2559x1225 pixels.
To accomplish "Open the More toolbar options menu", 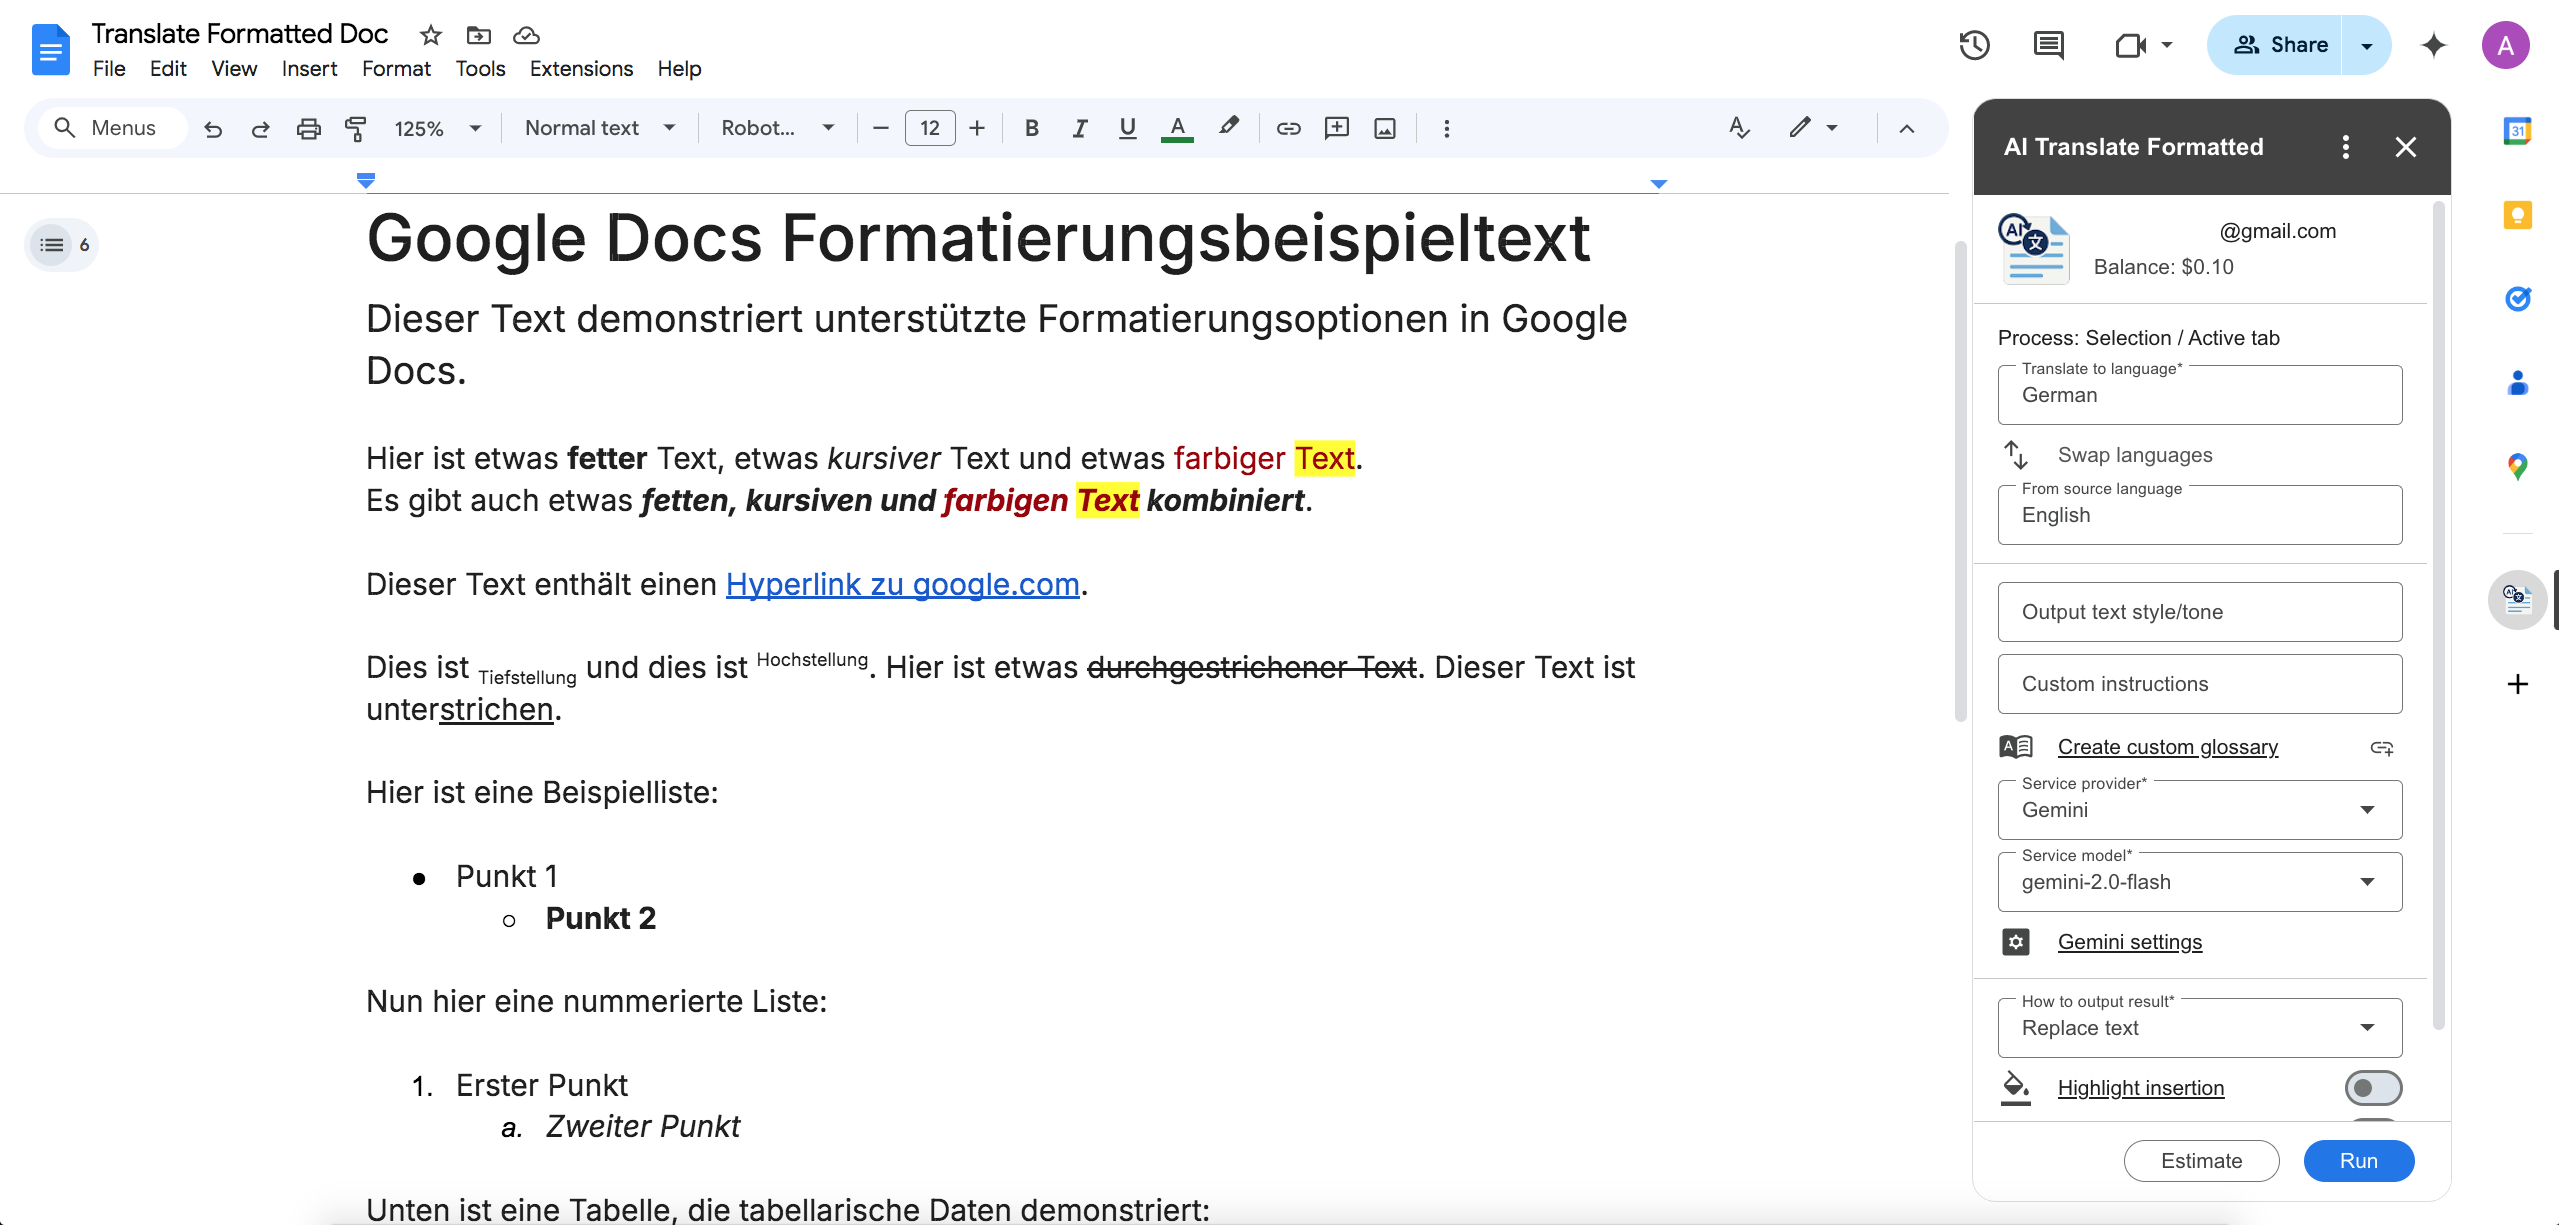I will pos(1446,128).
